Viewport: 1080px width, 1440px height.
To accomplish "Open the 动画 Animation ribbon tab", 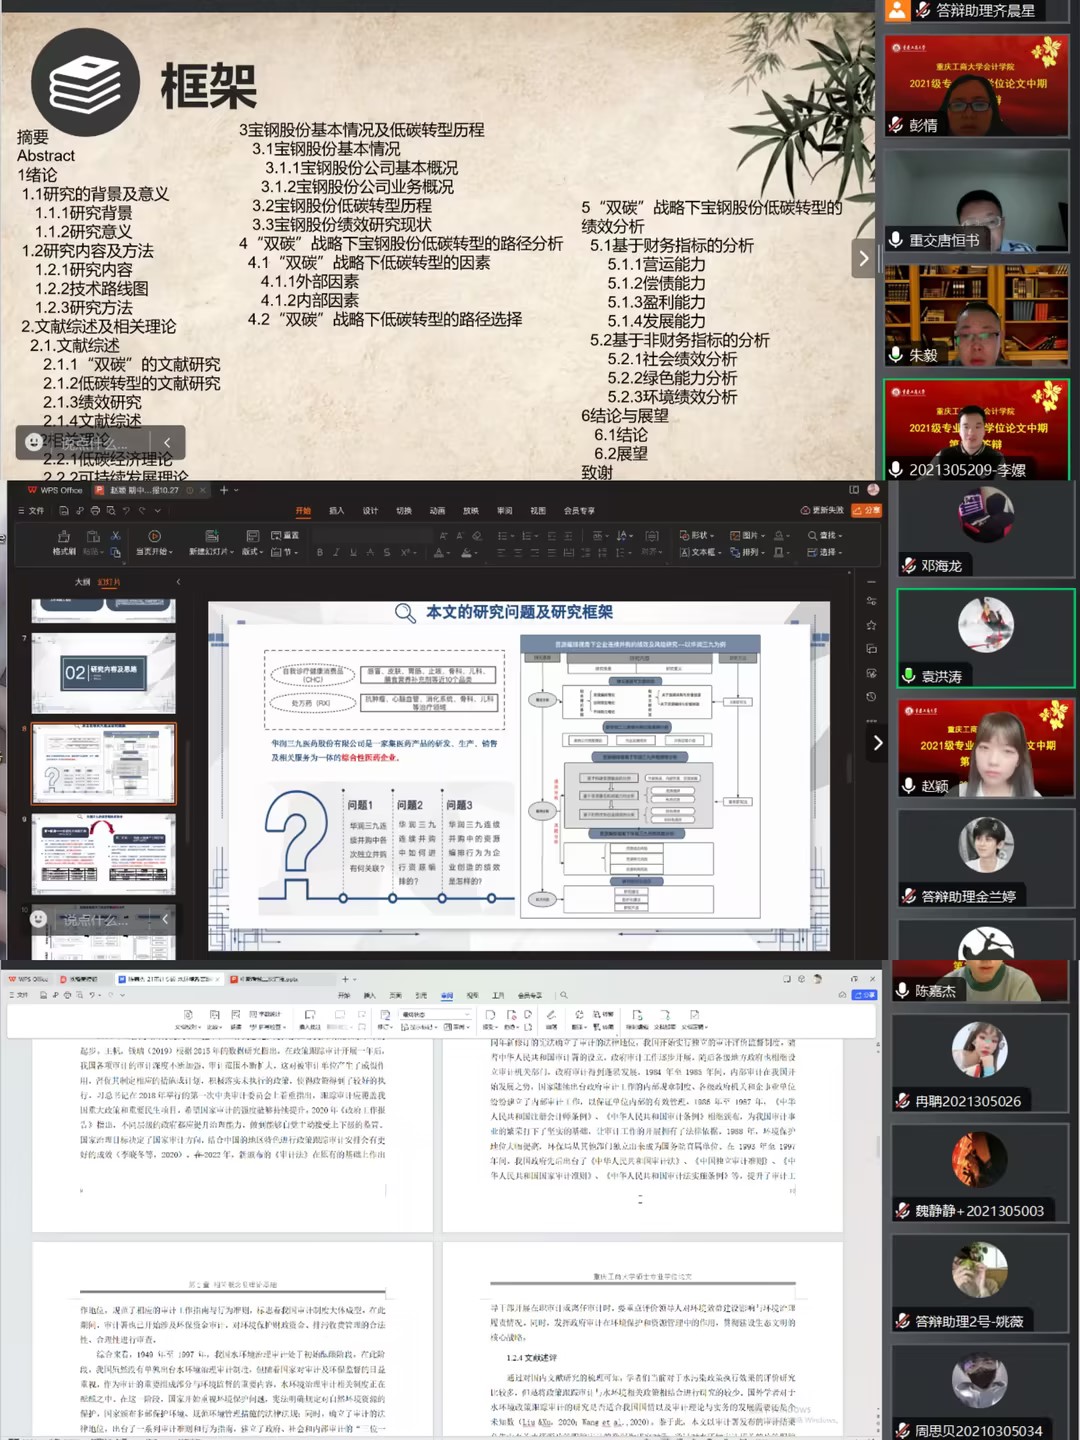I will pyautogui.click(x=437, y=510).
